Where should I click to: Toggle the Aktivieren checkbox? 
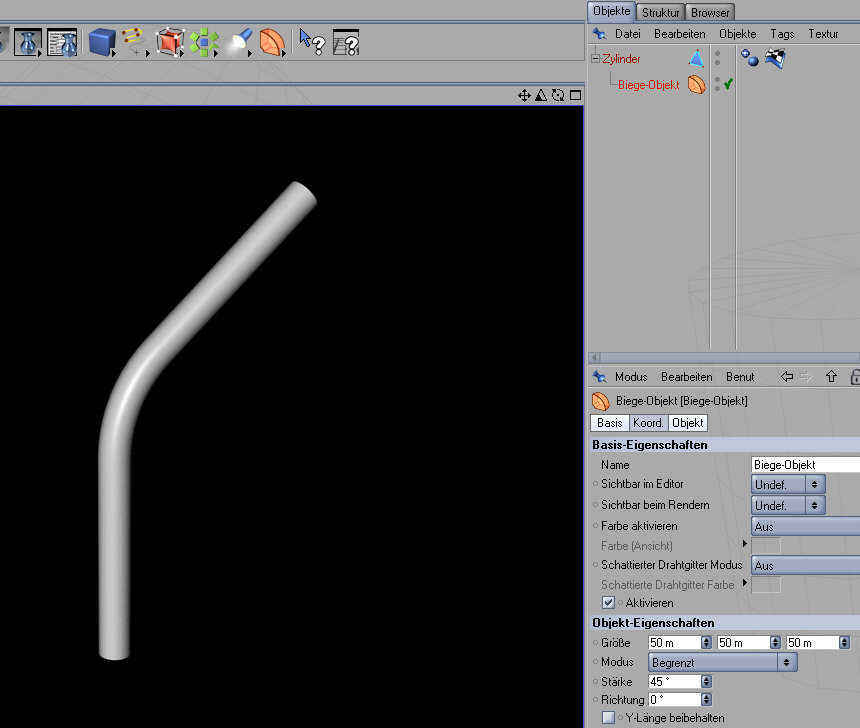click(x=608, y=602)
